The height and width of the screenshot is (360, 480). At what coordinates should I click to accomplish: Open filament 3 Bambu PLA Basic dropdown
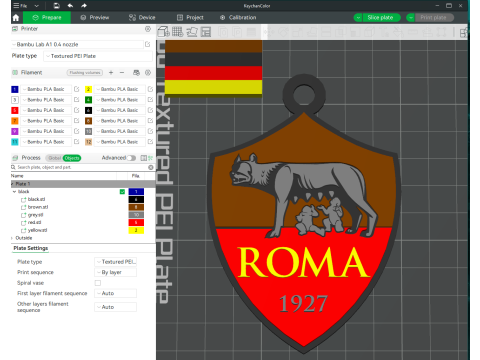(46, 100)
